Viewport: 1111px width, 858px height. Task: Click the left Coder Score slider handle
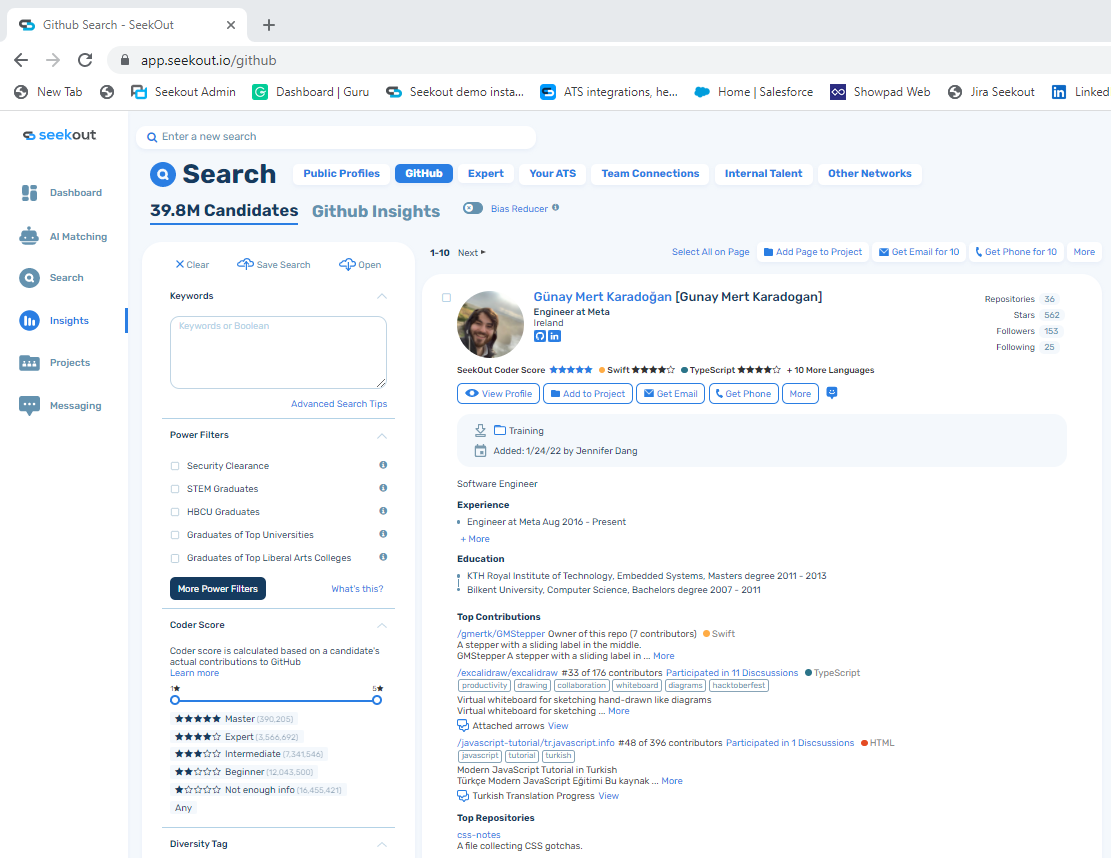pos(175,700)
